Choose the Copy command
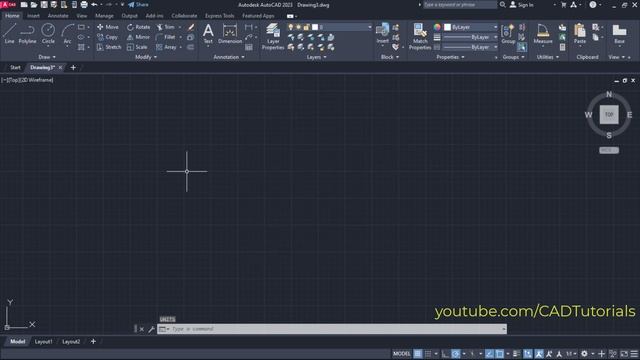Screen dimensions: 640x360 coord(108,37)
